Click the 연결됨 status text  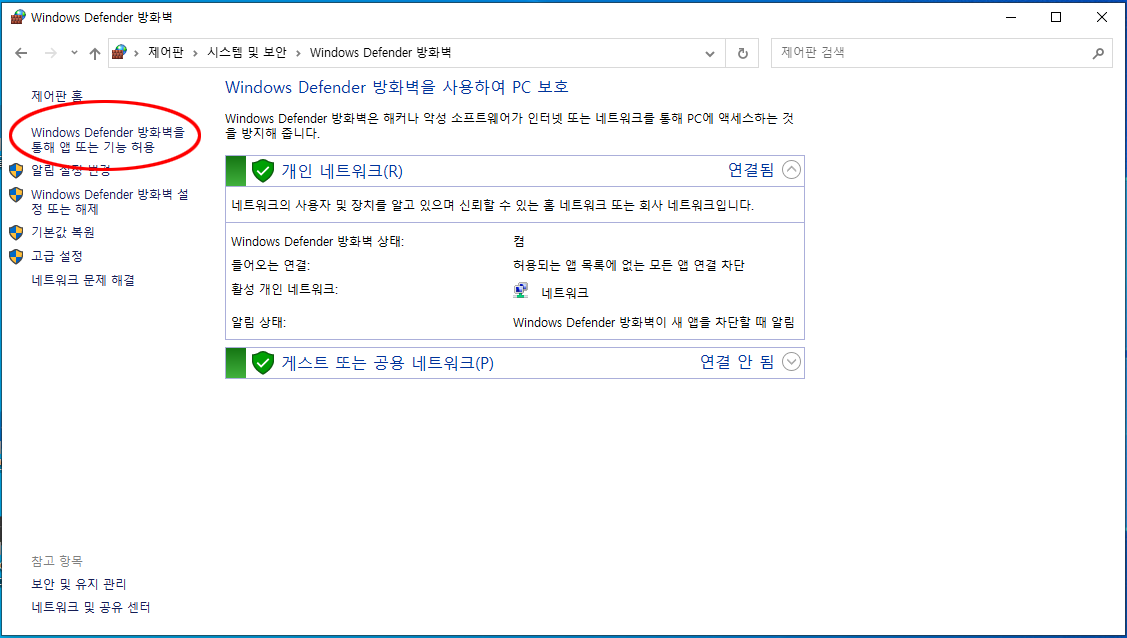751,170
